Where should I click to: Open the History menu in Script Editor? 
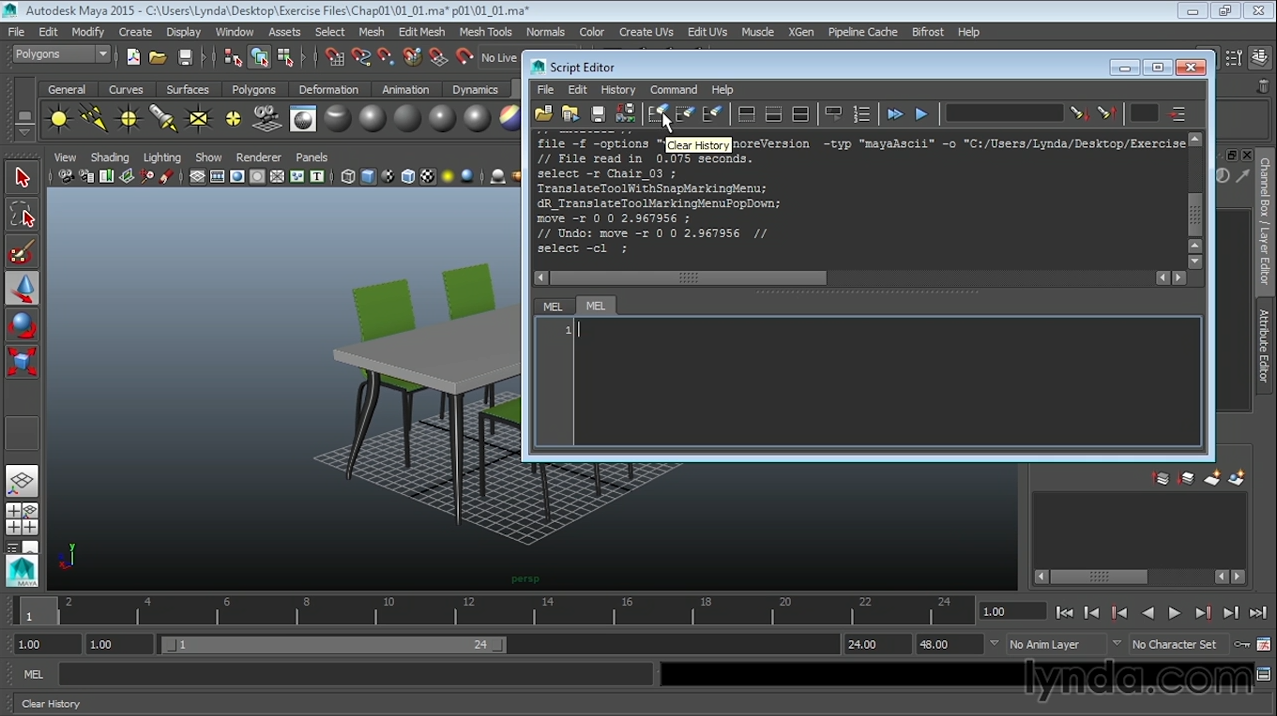617,90
